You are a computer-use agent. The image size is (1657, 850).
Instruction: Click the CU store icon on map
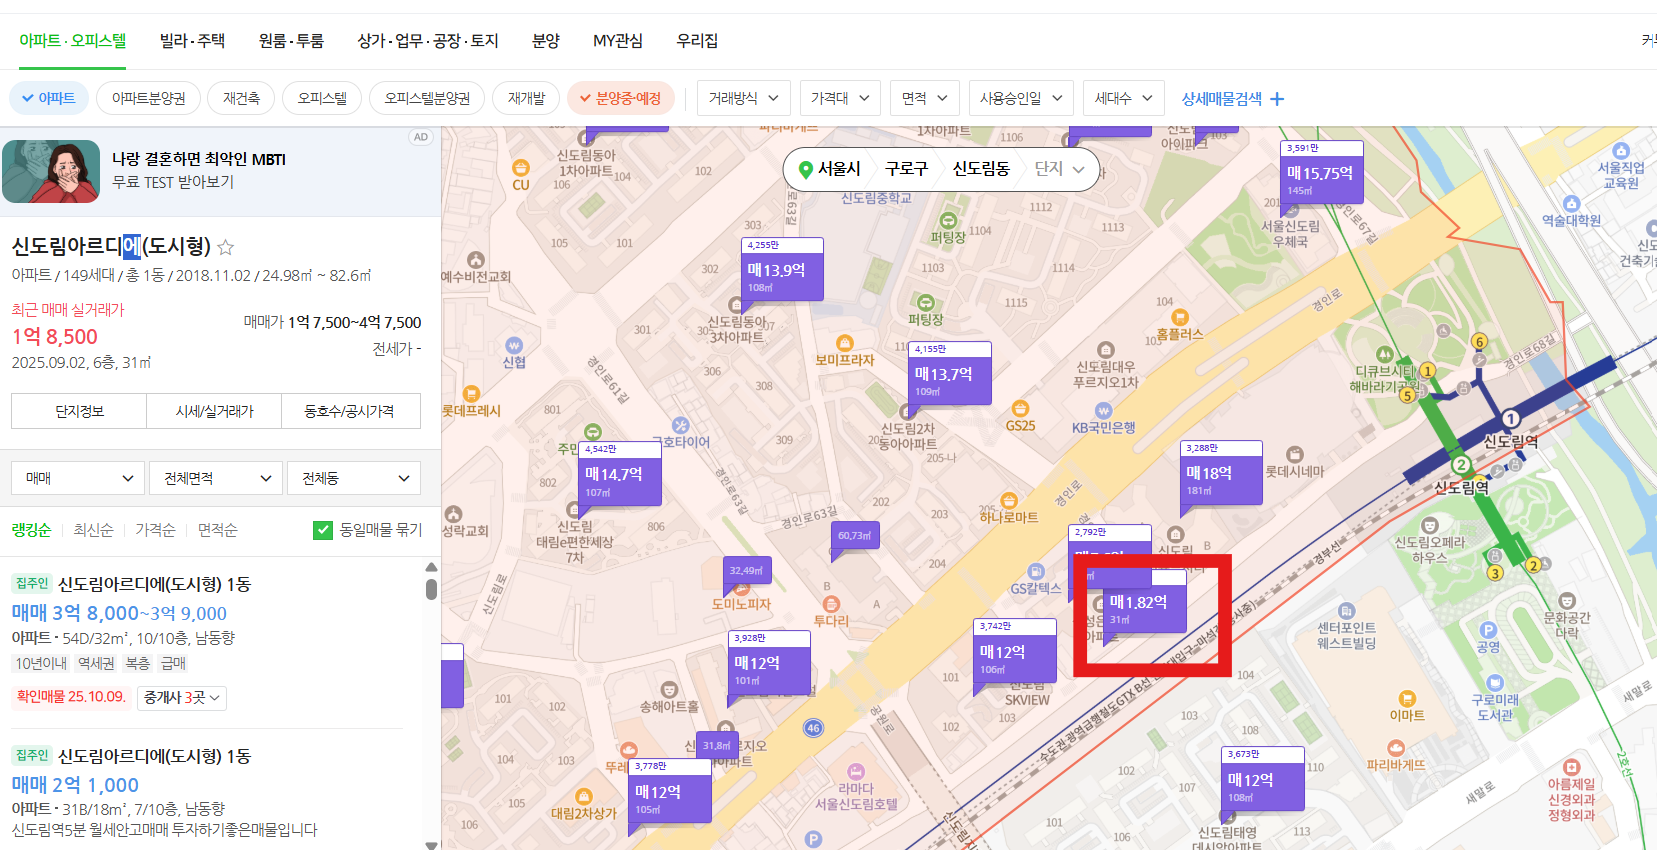[x=520, y=169]
